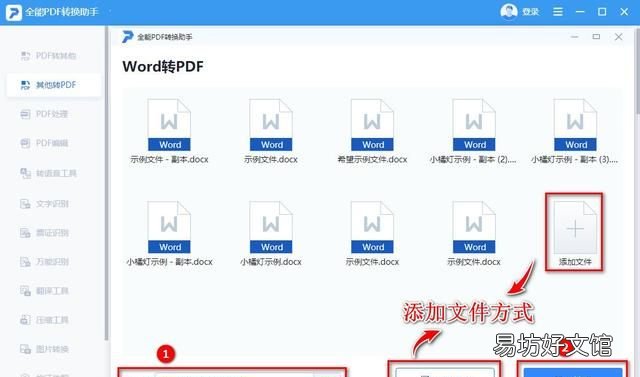Select the file 小橘灯示例.docx

[x=271, y=234]
